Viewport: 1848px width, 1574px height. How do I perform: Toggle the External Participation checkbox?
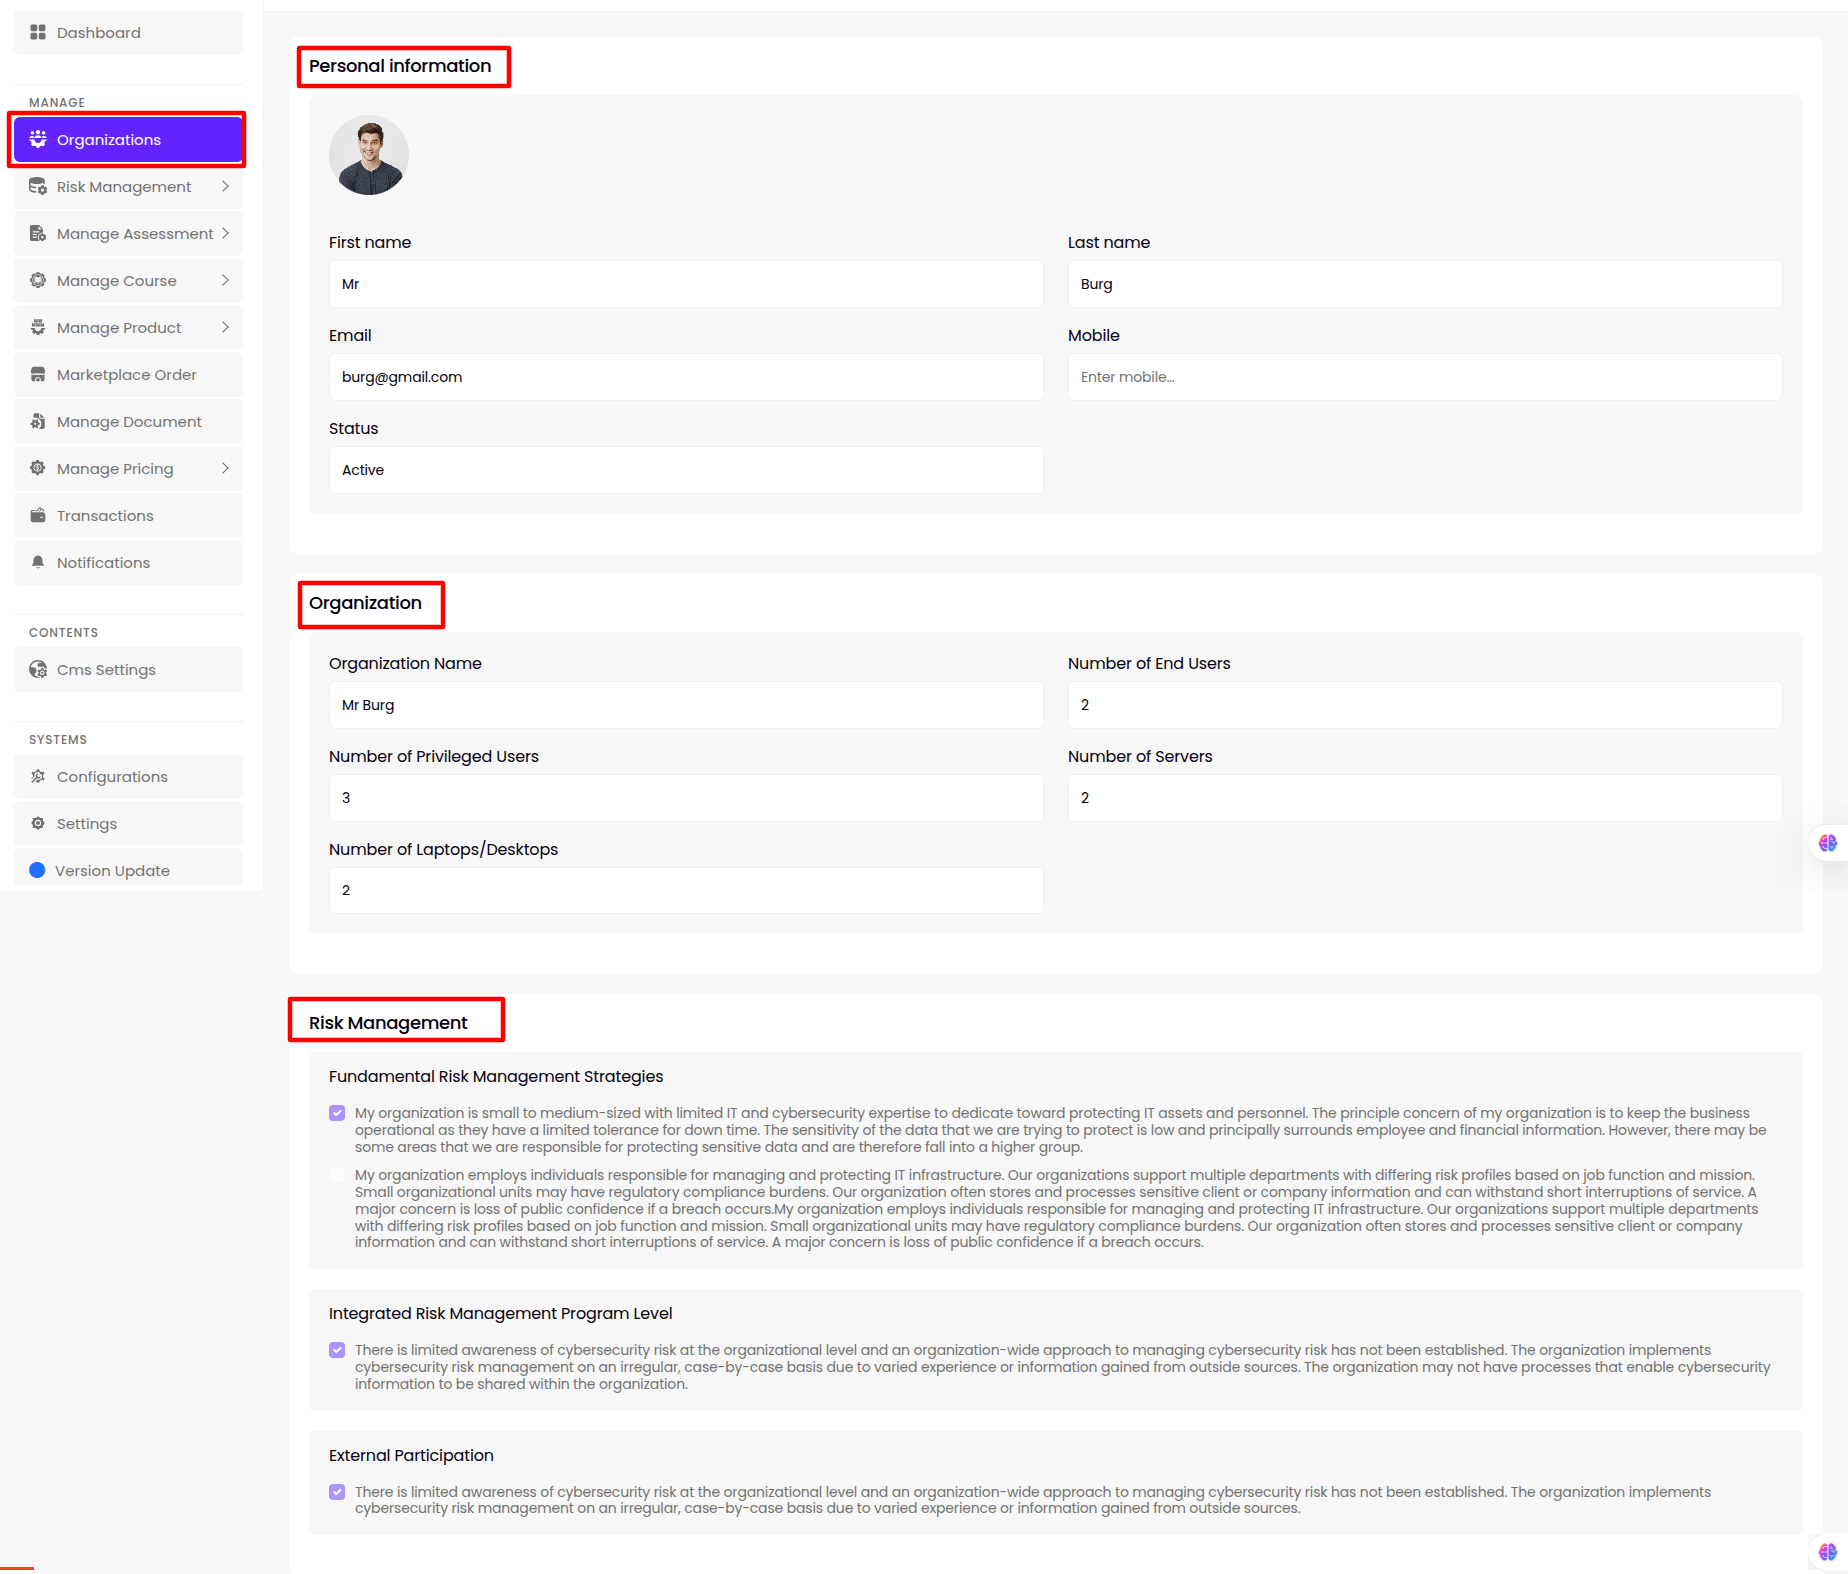point(337,1492)
